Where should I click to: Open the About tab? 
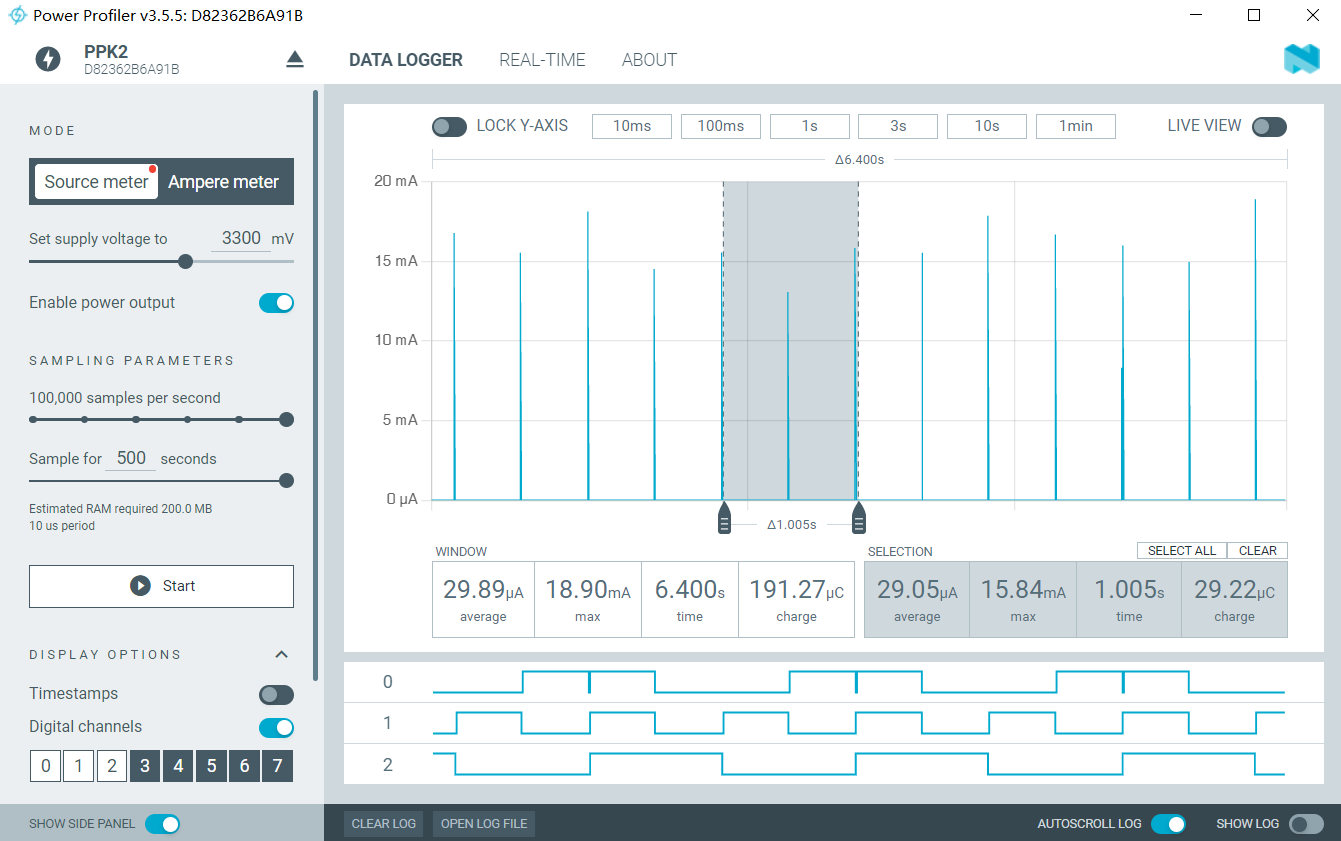[649, 60]
